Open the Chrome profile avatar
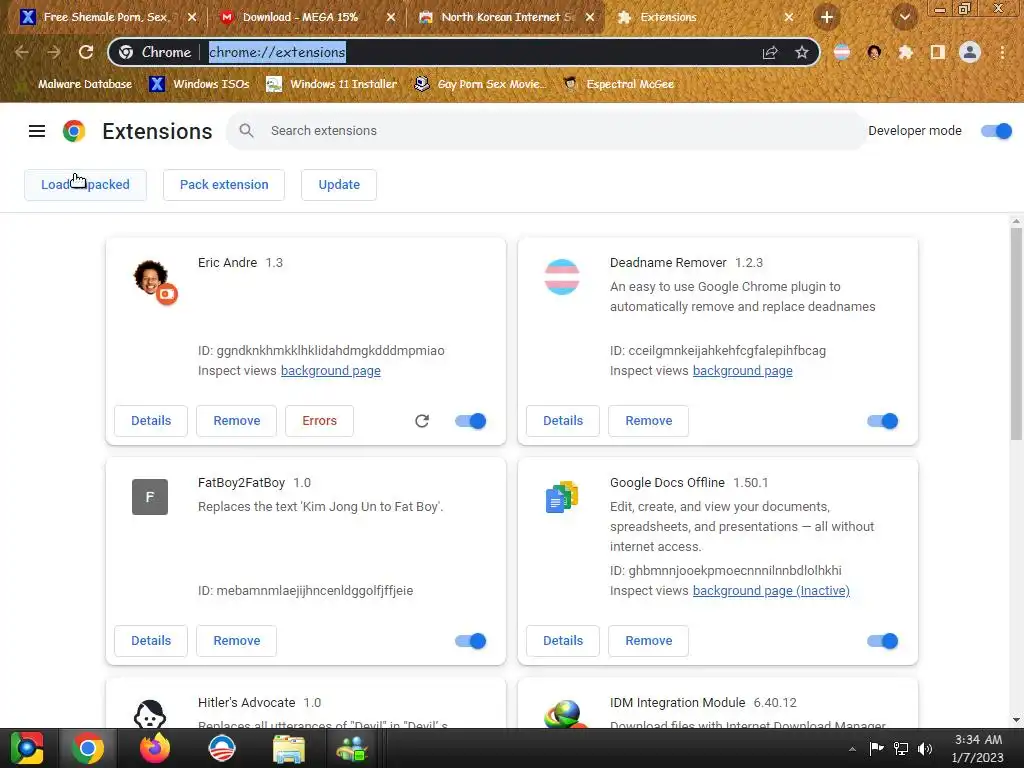 (970, 52)
